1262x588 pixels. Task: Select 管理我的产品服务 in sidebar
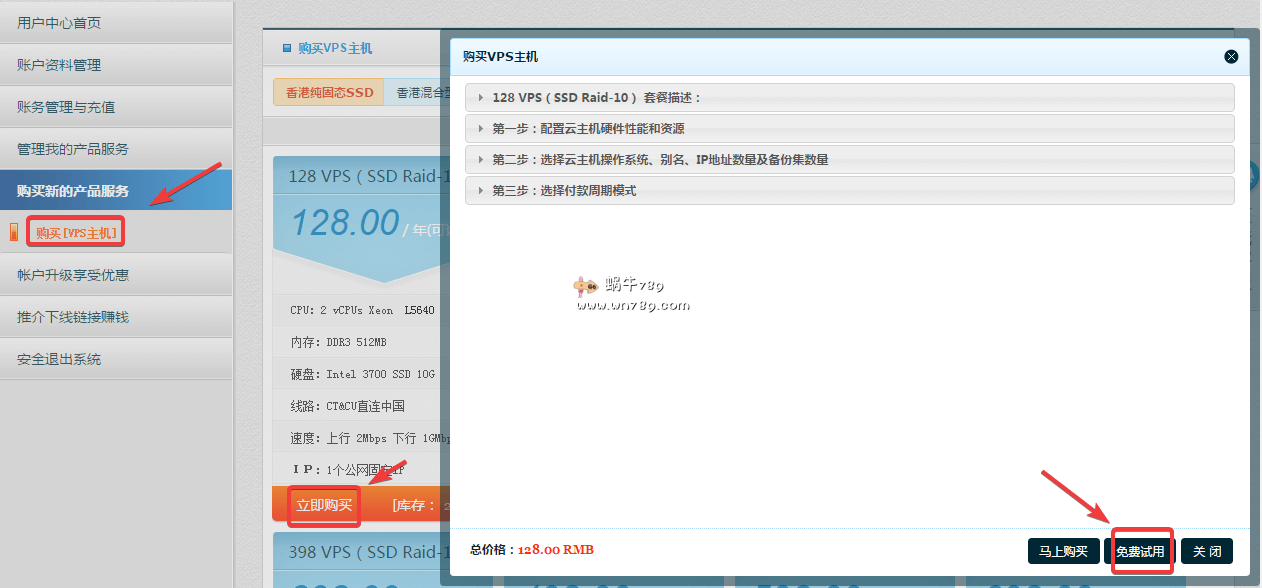73,149
